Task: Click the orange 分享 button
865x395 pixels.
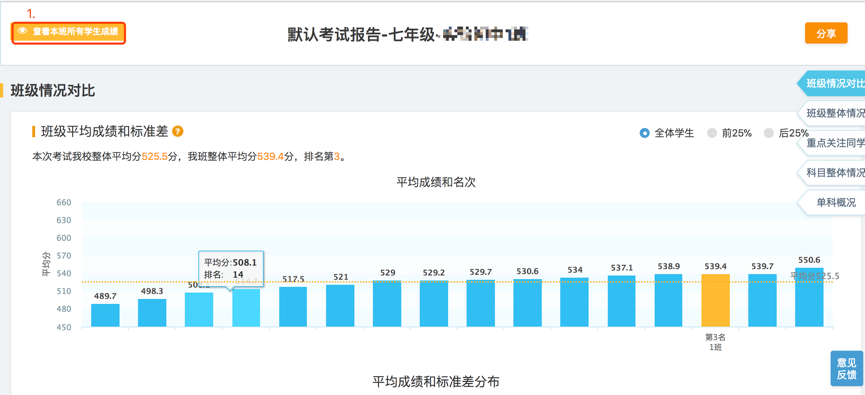Action: [x=826, y=34]
